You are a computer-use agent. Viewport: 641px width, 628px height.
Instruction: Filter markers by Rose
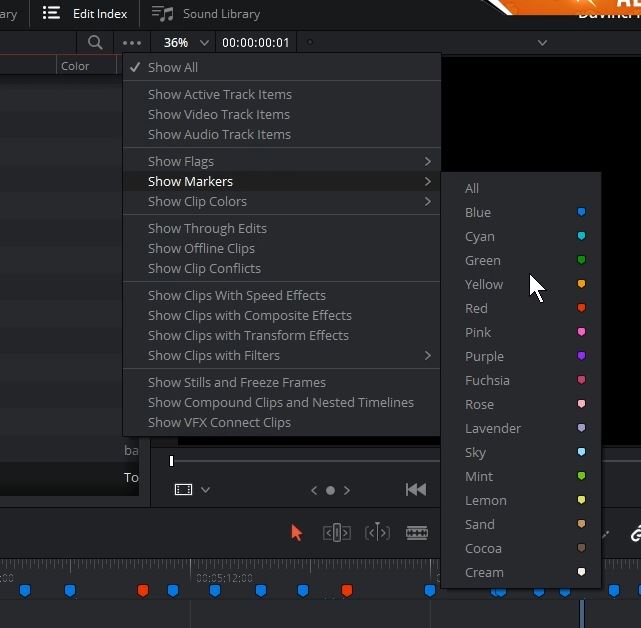point(521,405)
